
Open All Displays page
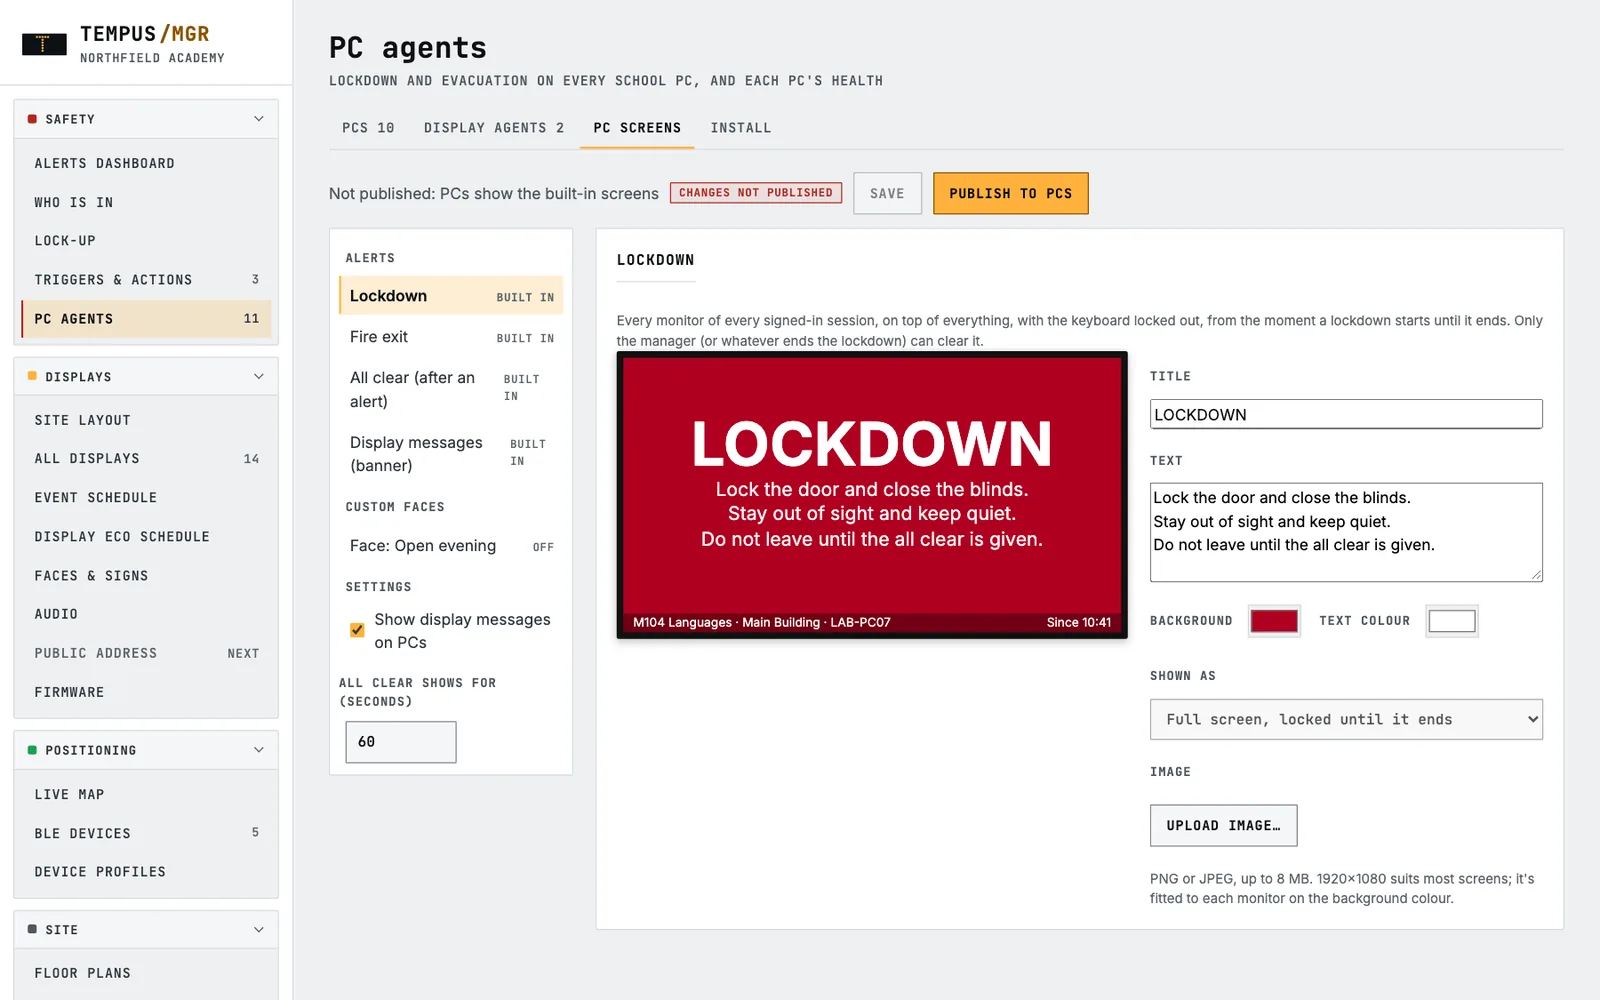pos(146,459)
